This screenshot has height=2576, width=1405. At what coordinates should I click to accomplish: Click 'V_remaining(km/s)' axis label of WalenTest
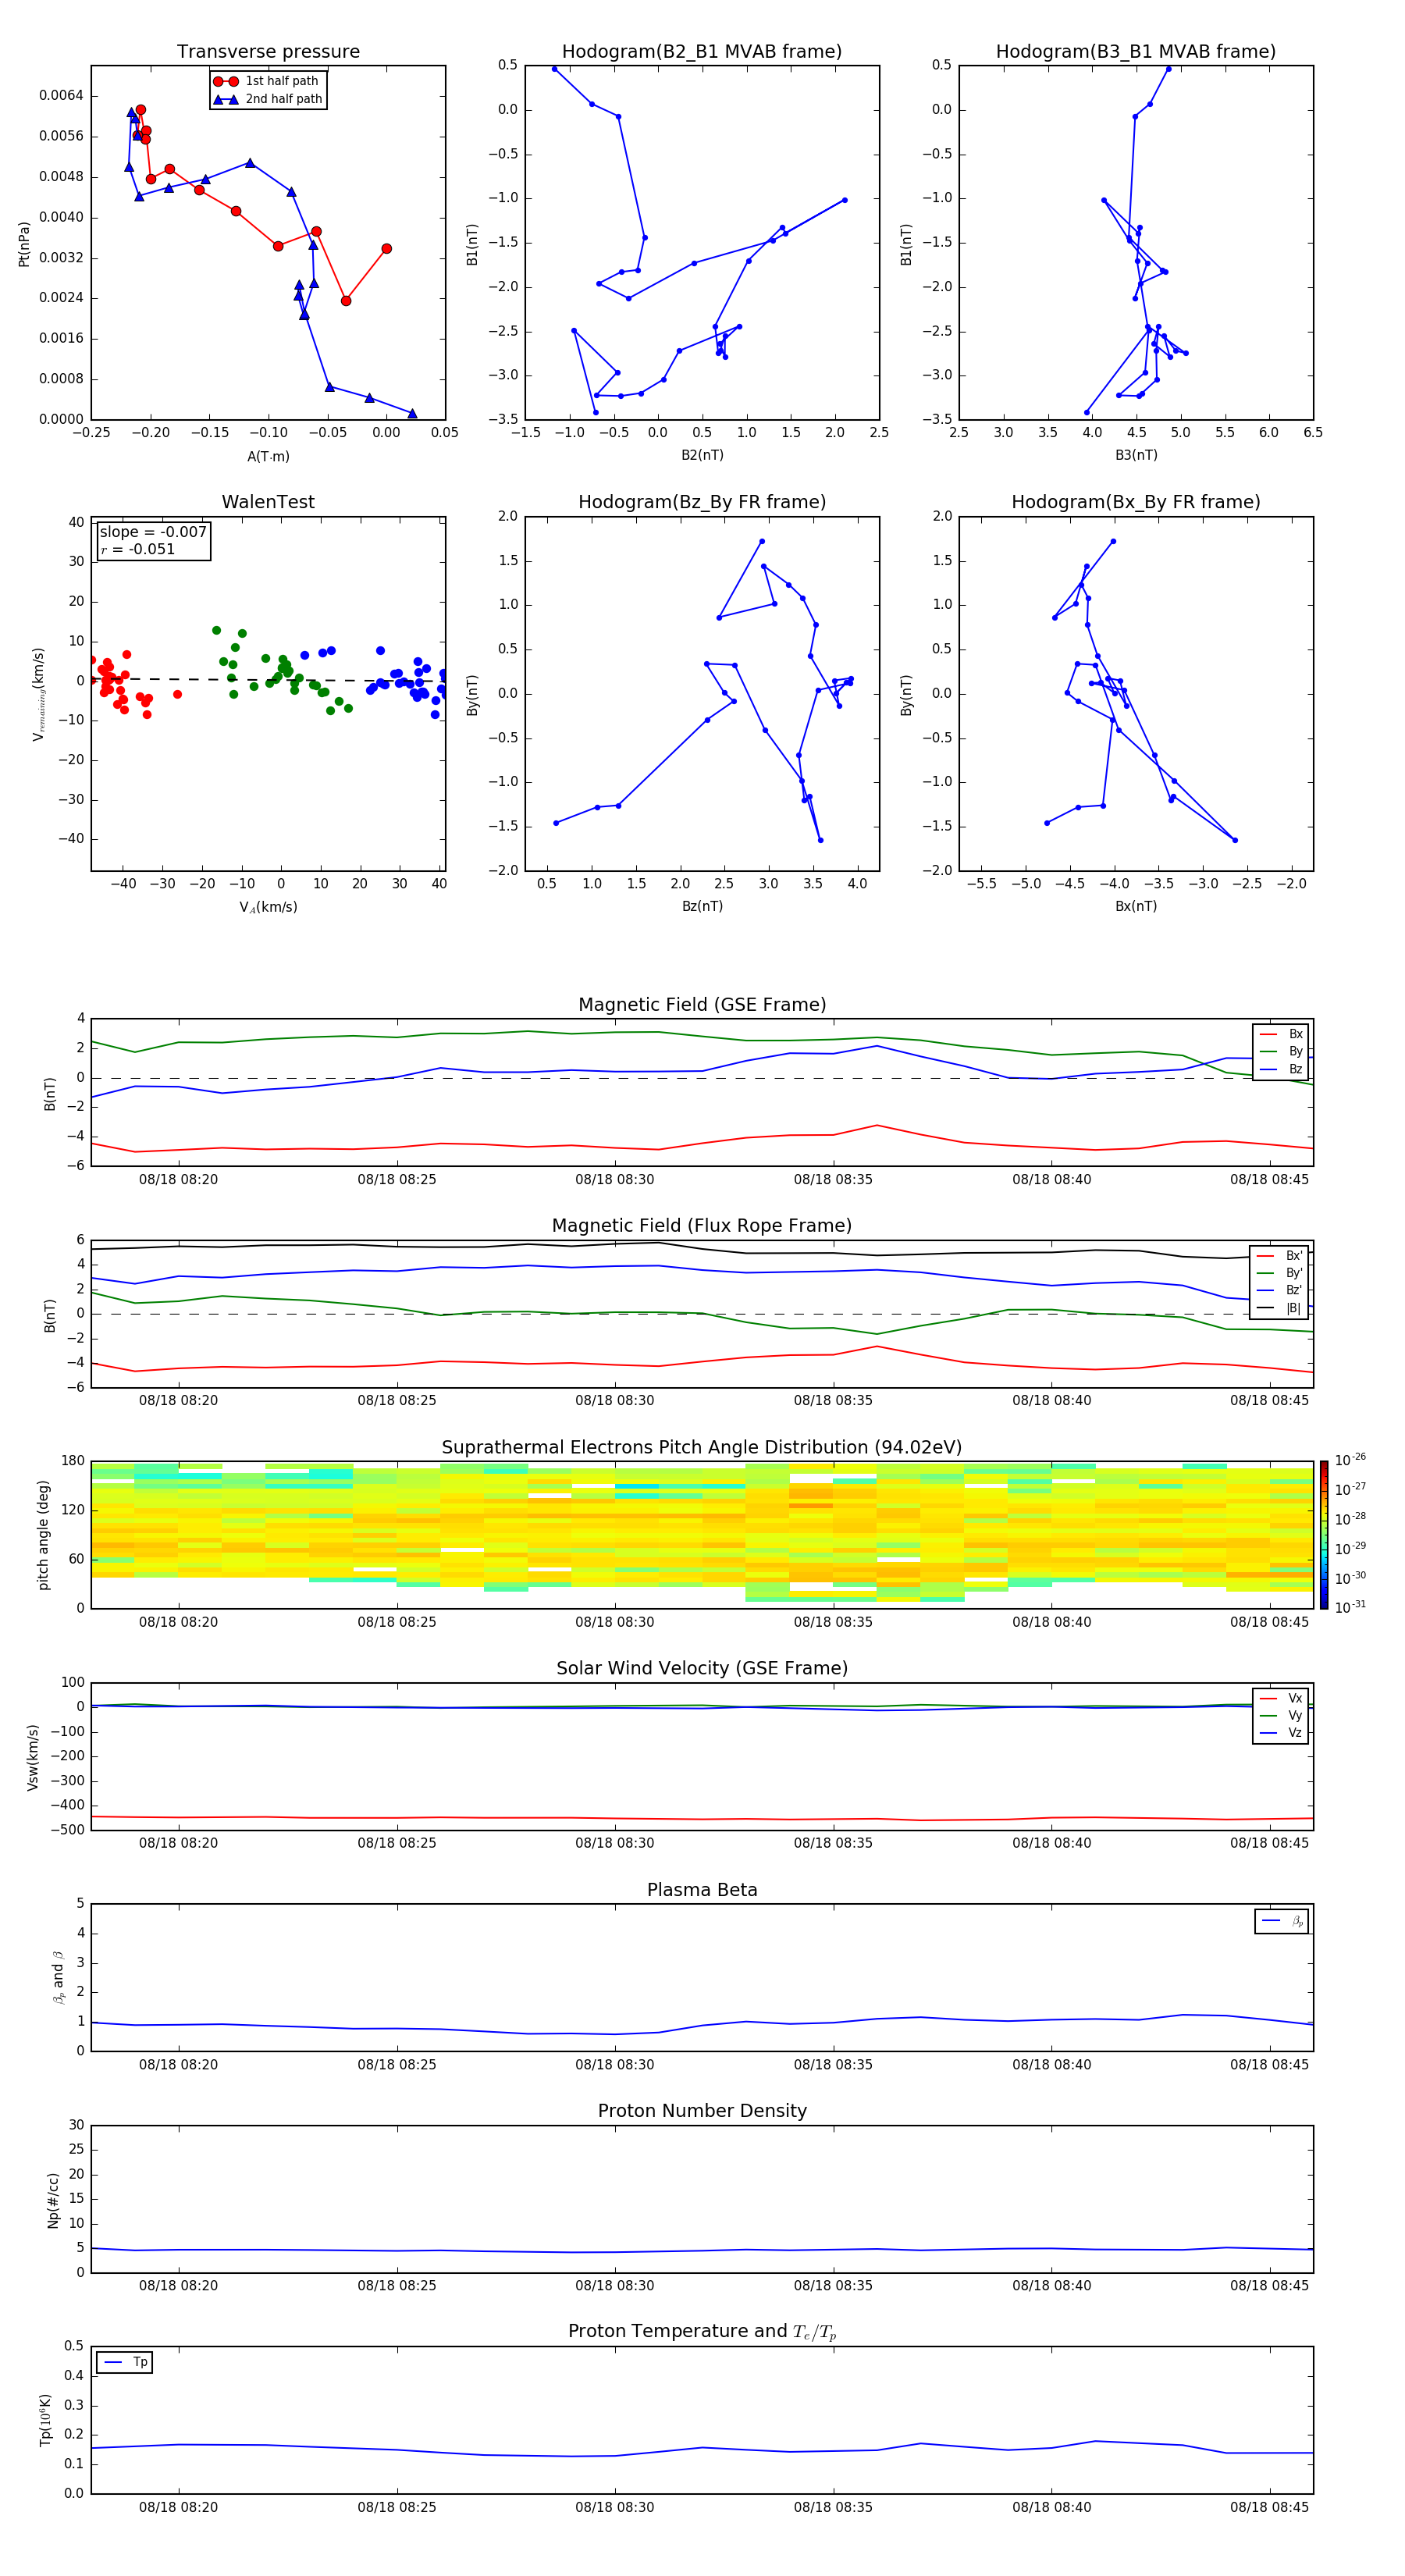(39, 694)
